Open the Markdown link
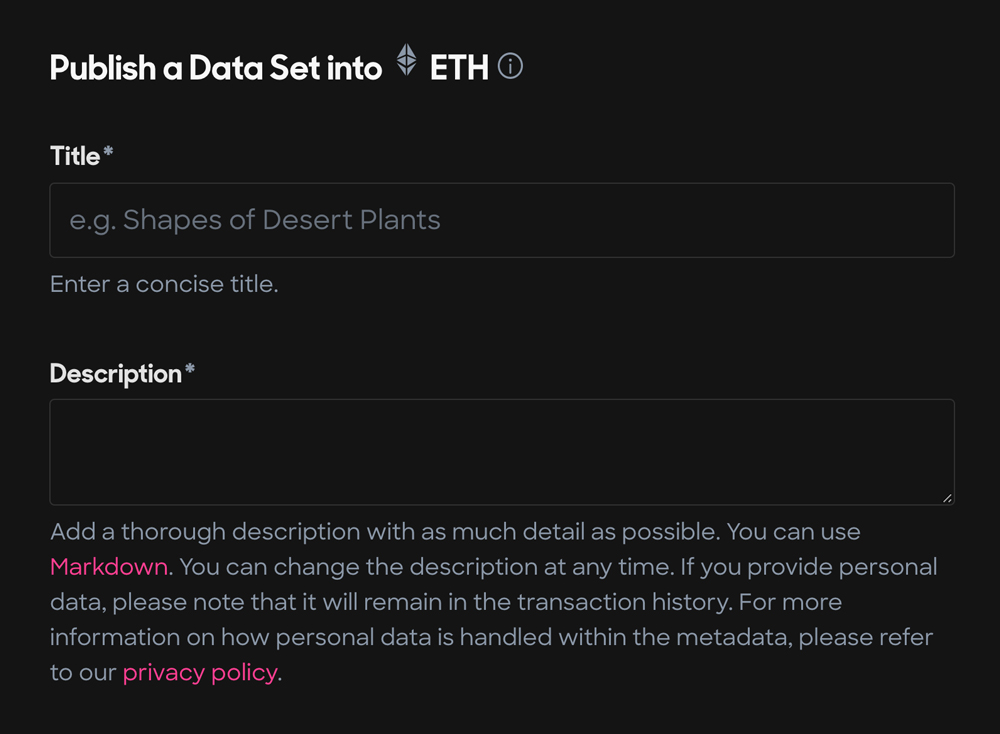The width and height of the screenshot is (1000, 734). click(x=109, y=567)
